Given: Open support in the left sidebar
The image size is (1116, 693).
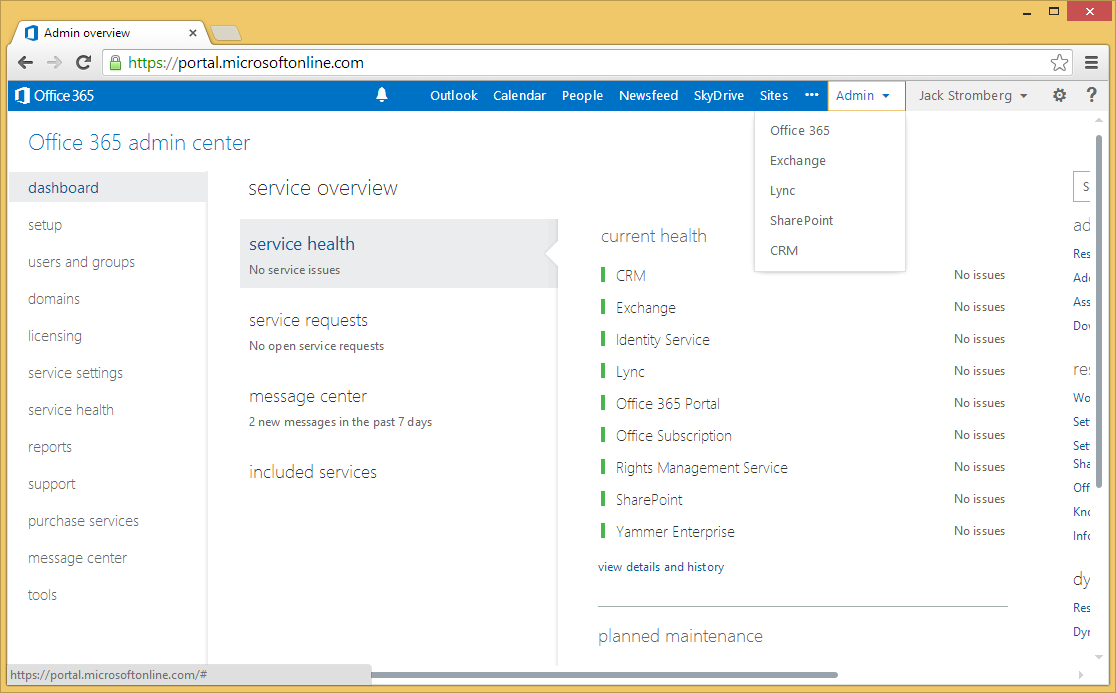Looking at the screenshot, I should pos(51,484).
